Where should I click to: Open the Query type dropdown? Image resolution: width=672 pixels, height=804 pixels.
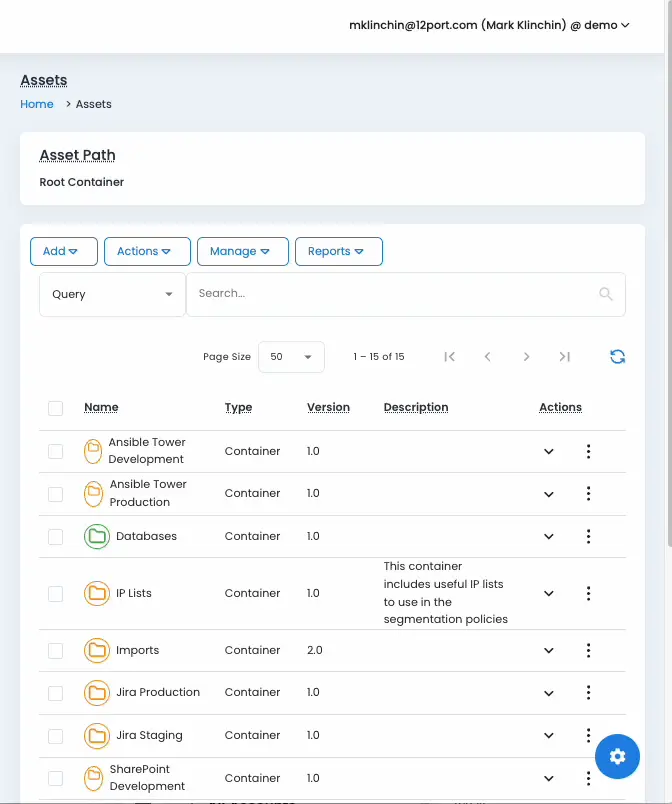[112, 295]
